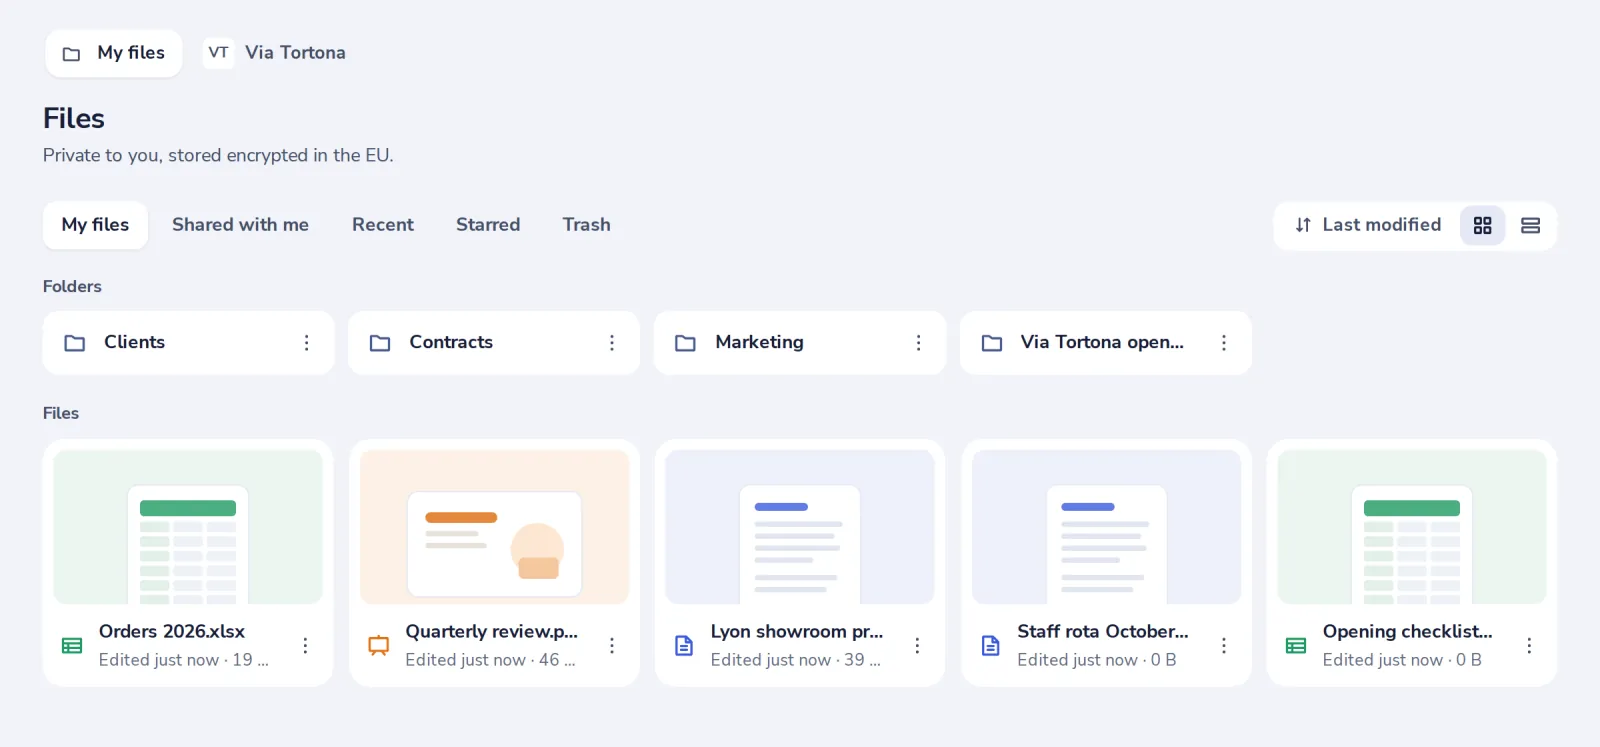The height and width of the screenshot is (747, 1600).
Task: Open more options for Staff rota October
Action: (x=1223, y=646)
